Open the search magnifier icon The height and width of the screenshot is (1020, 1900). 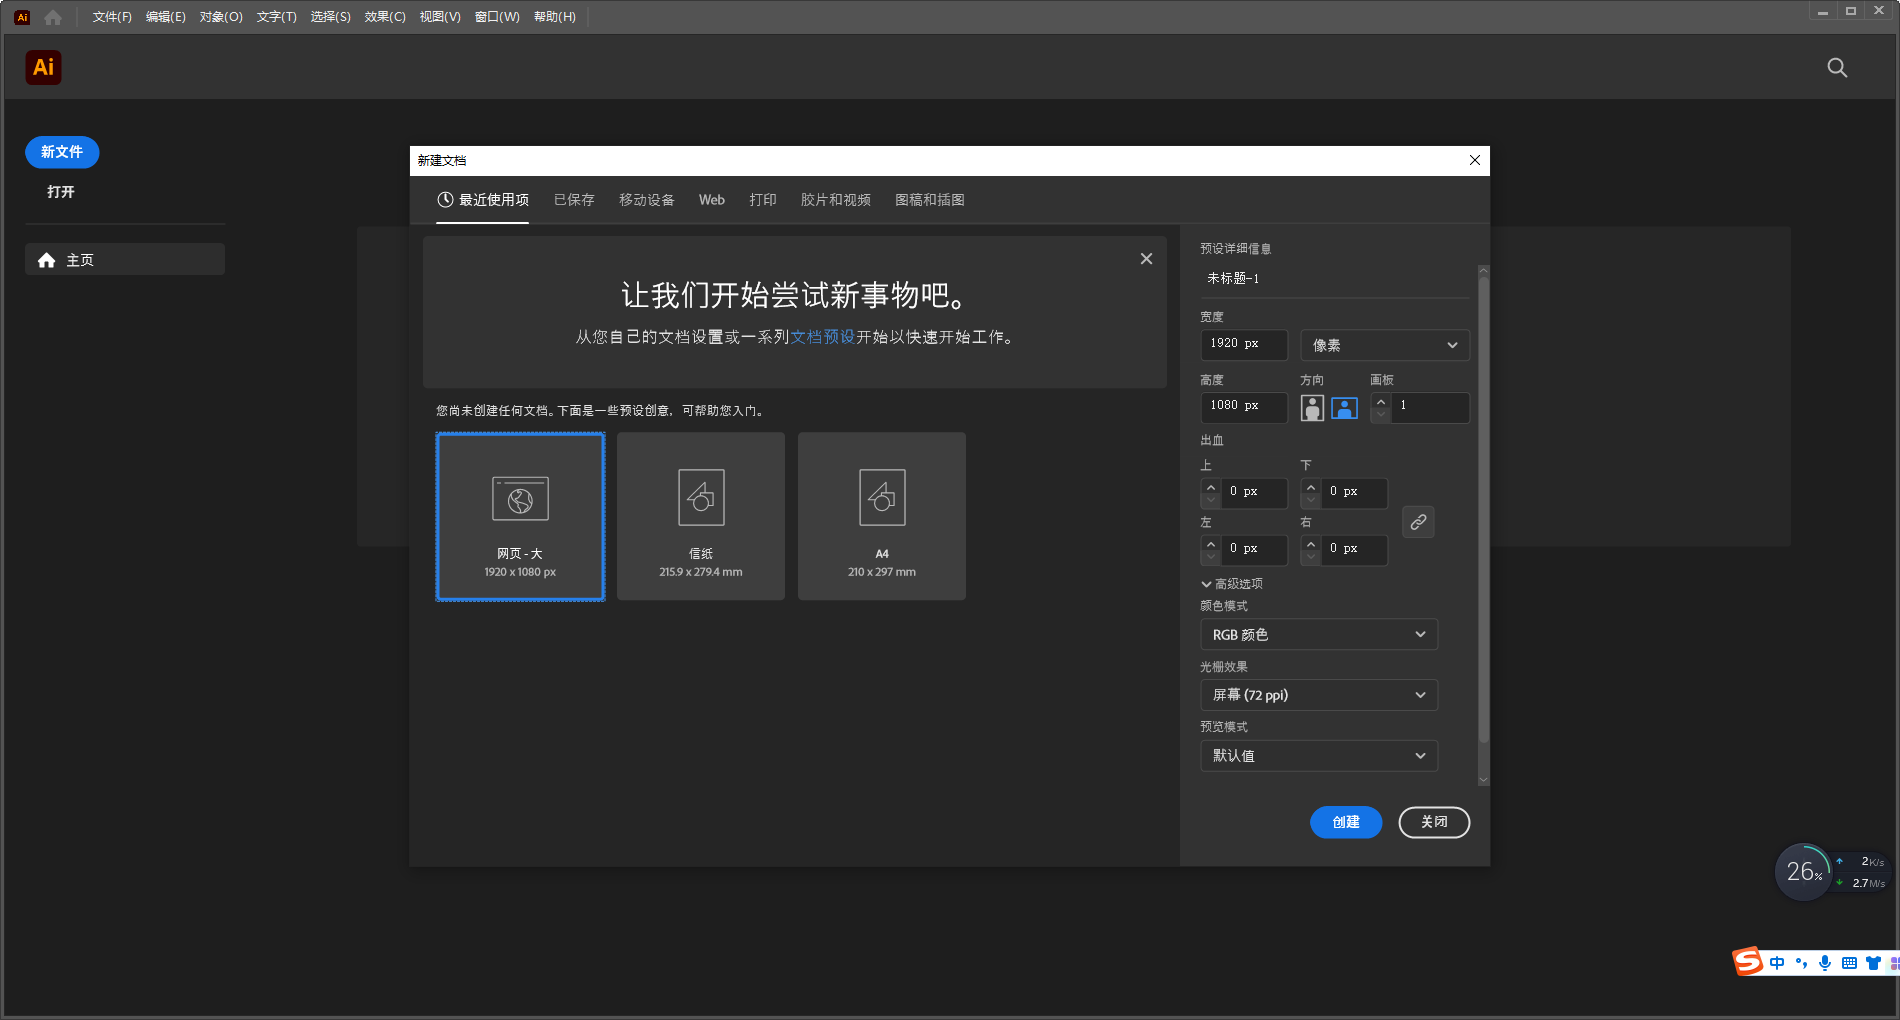coord(1837,68)
